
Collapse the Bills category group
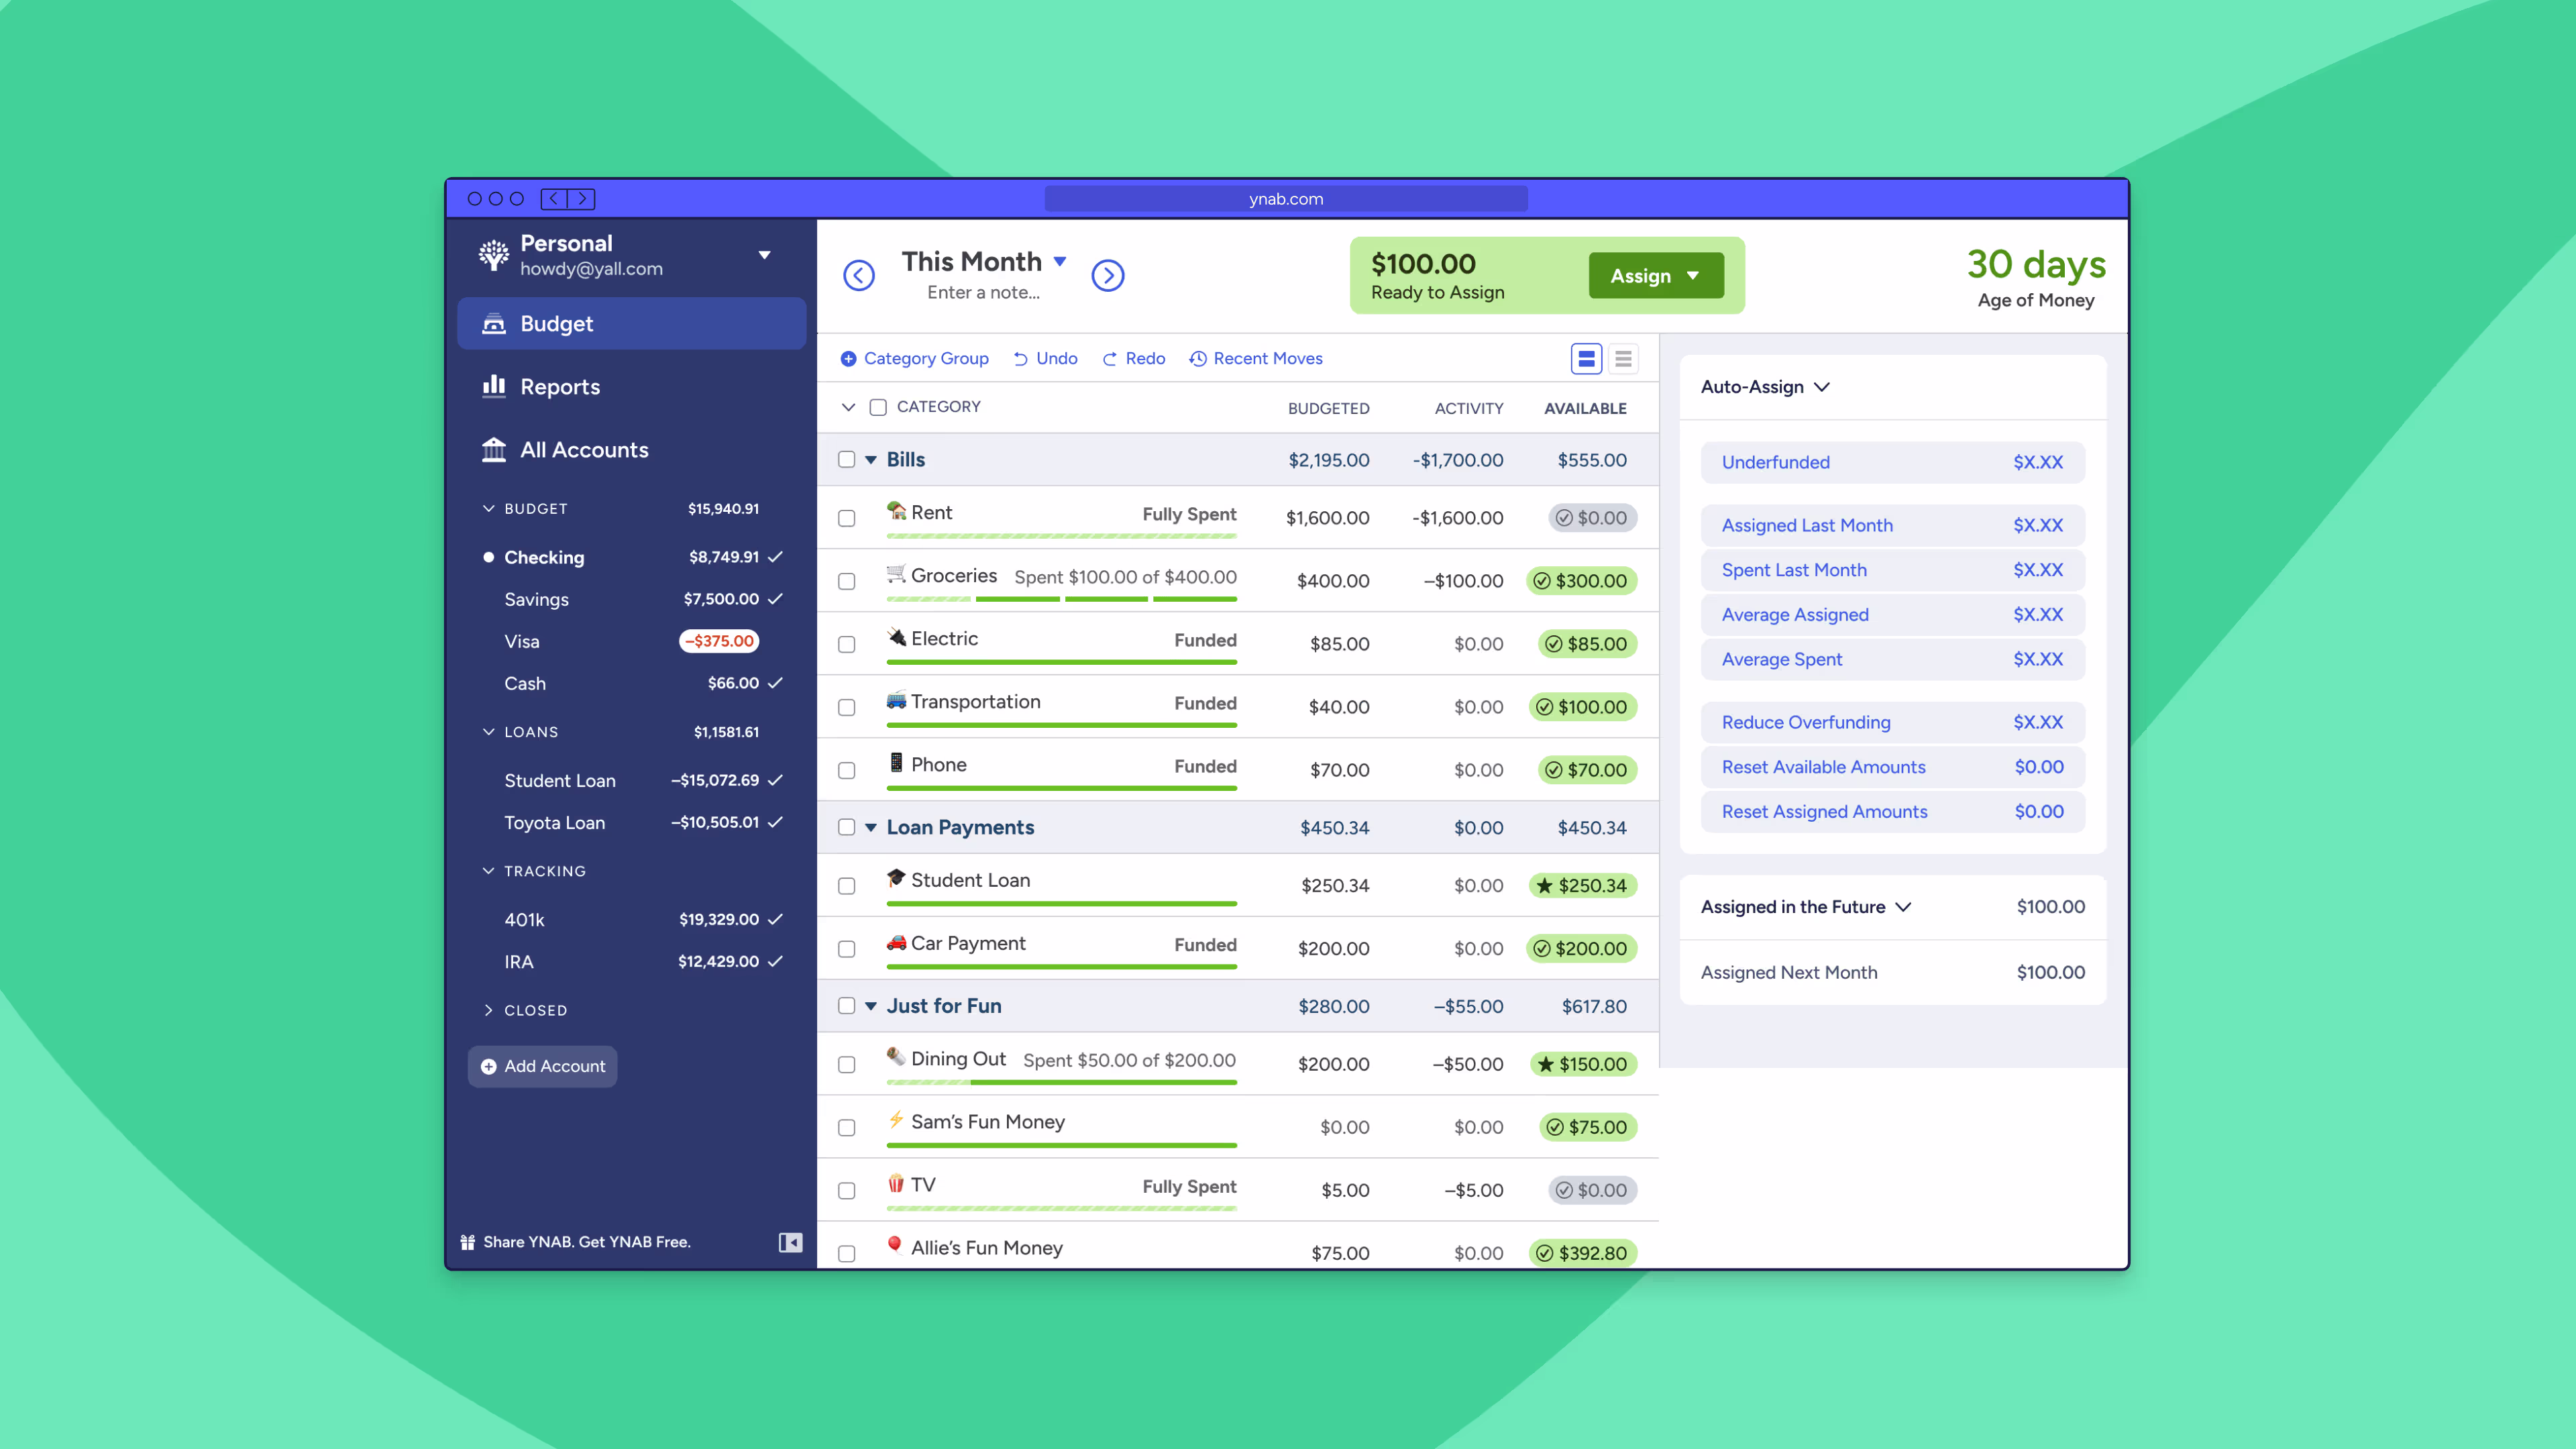tap(871, 460)
